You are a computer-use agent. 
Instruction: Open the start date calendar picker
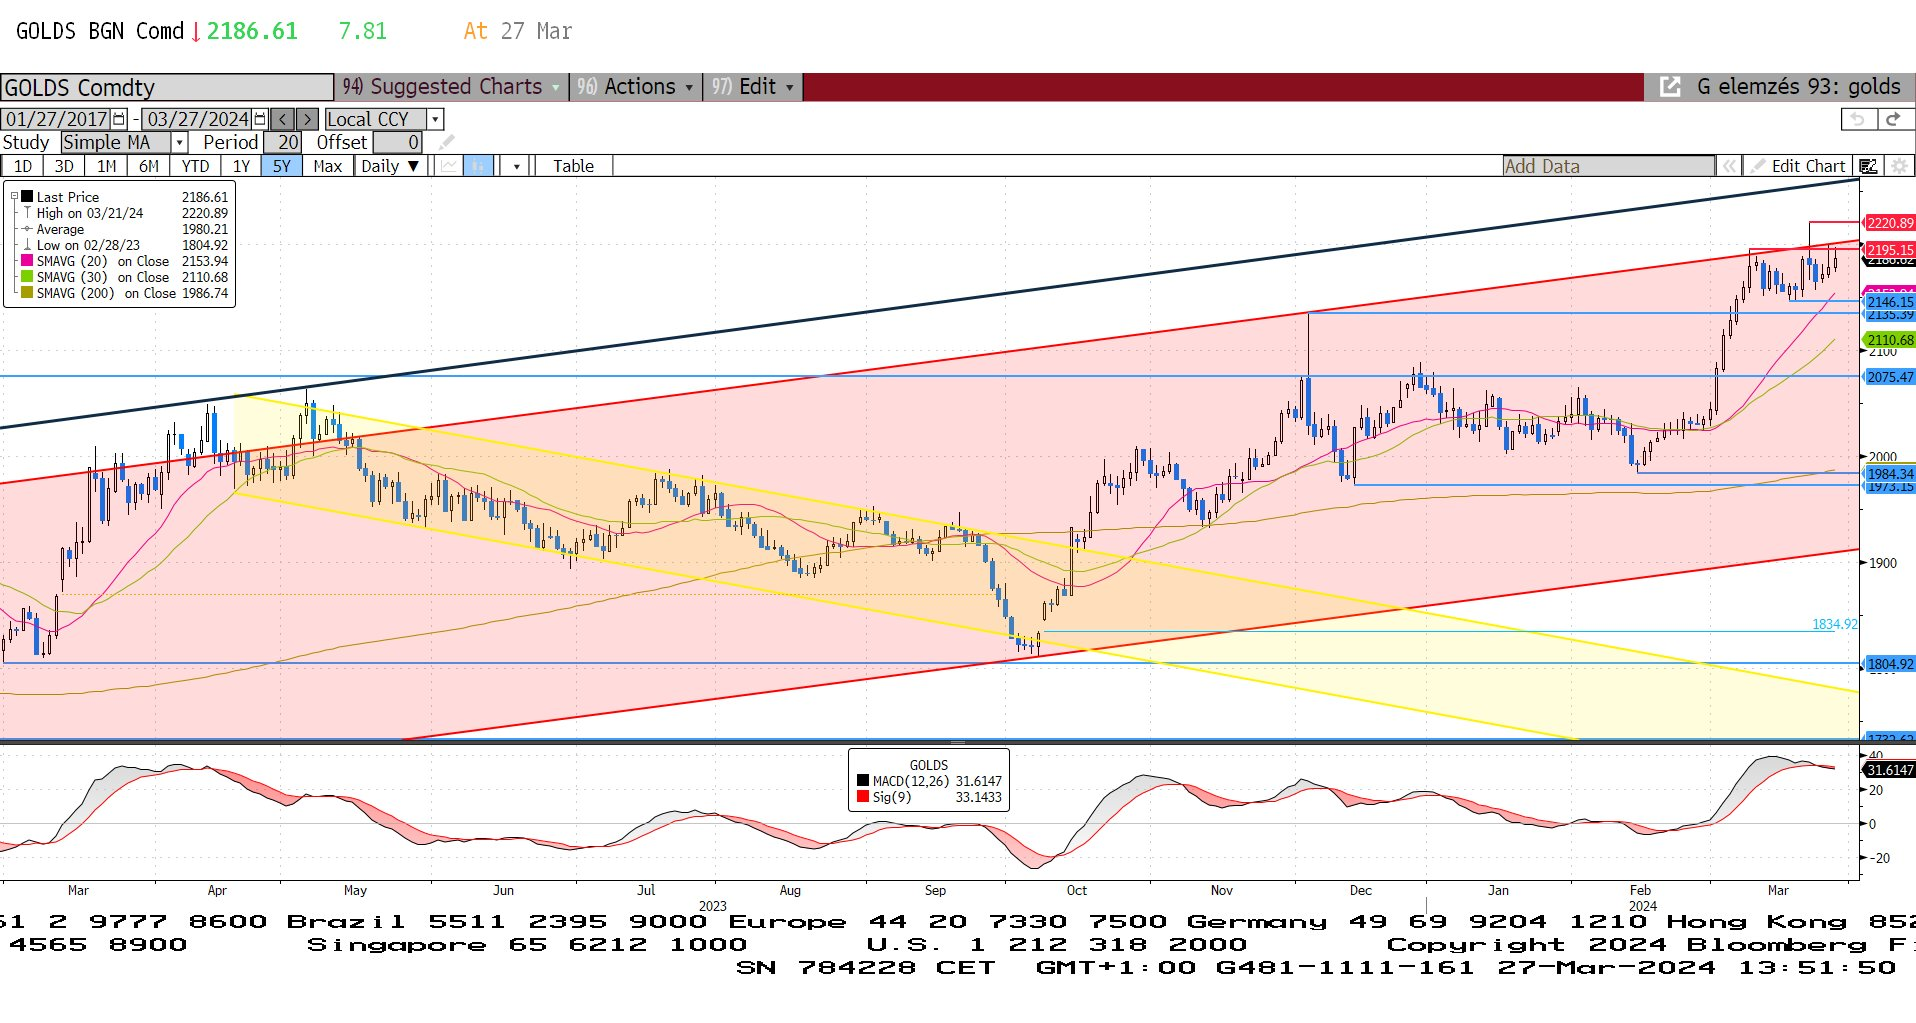click(119, 119)
